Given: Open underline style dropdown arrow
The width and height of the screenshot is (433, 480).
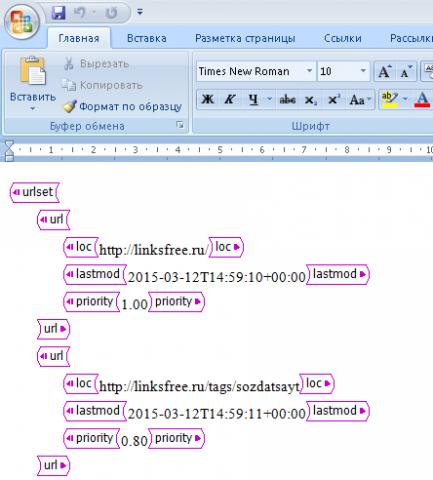Looking at the screenshot, I should (269, 99).
